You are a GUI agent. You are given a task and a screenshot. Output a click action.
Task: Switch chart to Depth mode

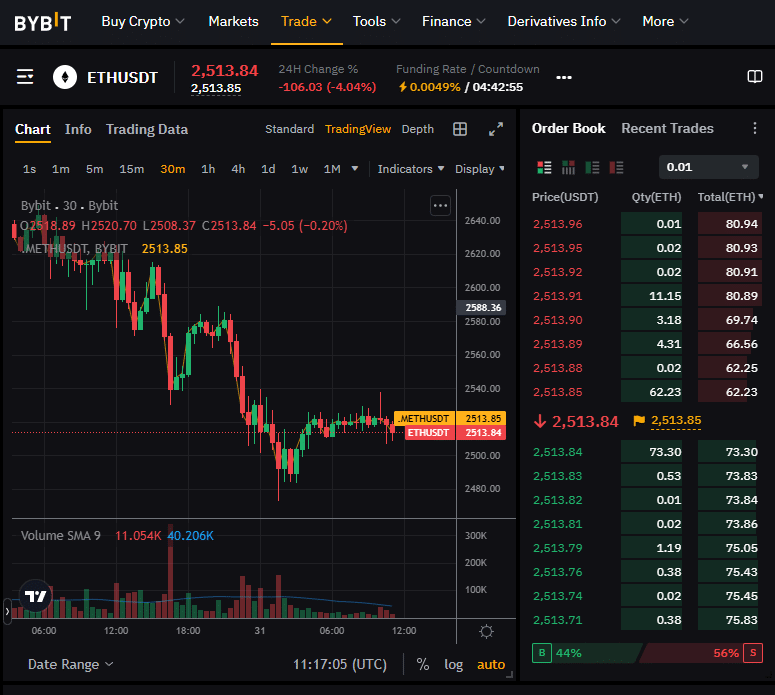(x=418, y=129)
